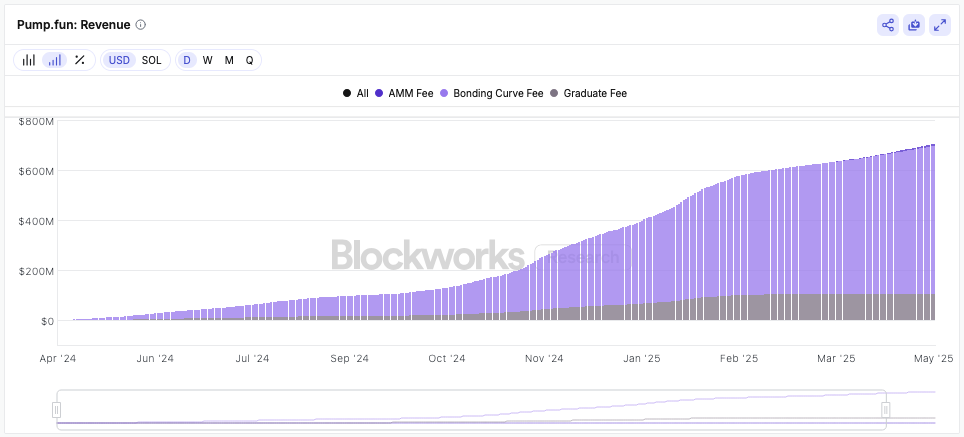Click the download chart image icon

tap(914, 25)
